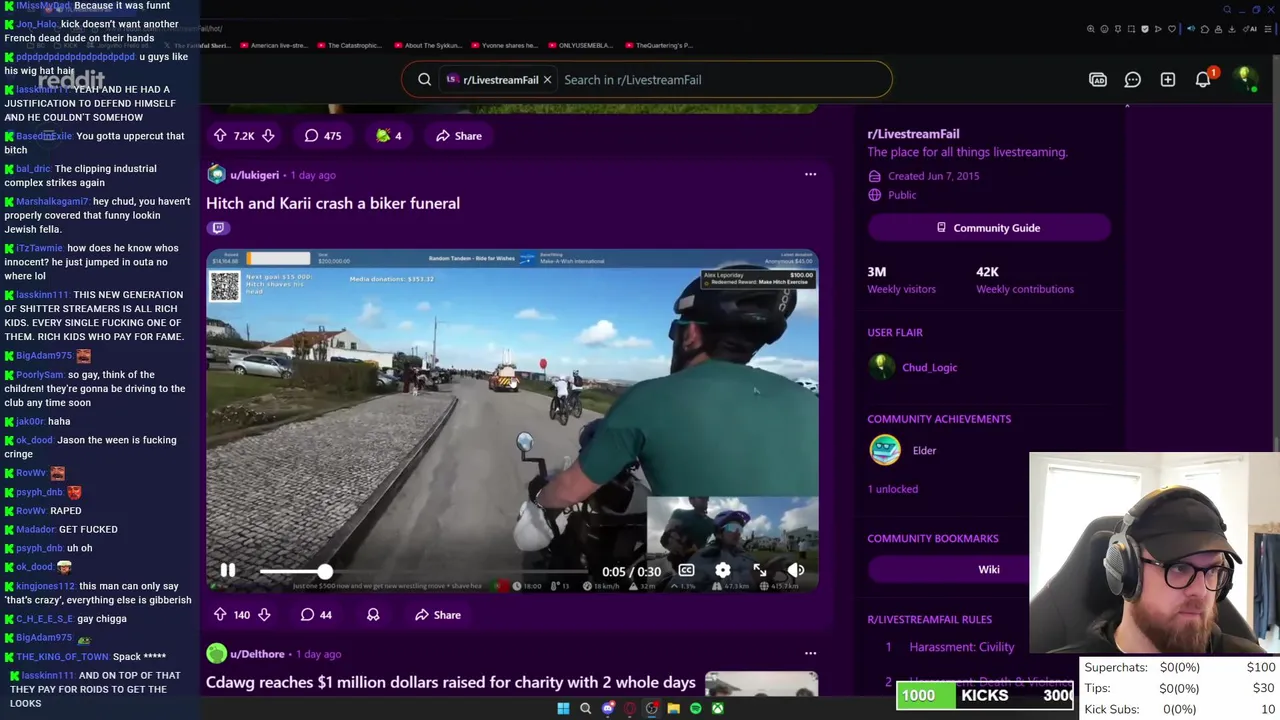Click the browser heart bookmark icon
The image size is (1280, 720).
click(1171, 29)
